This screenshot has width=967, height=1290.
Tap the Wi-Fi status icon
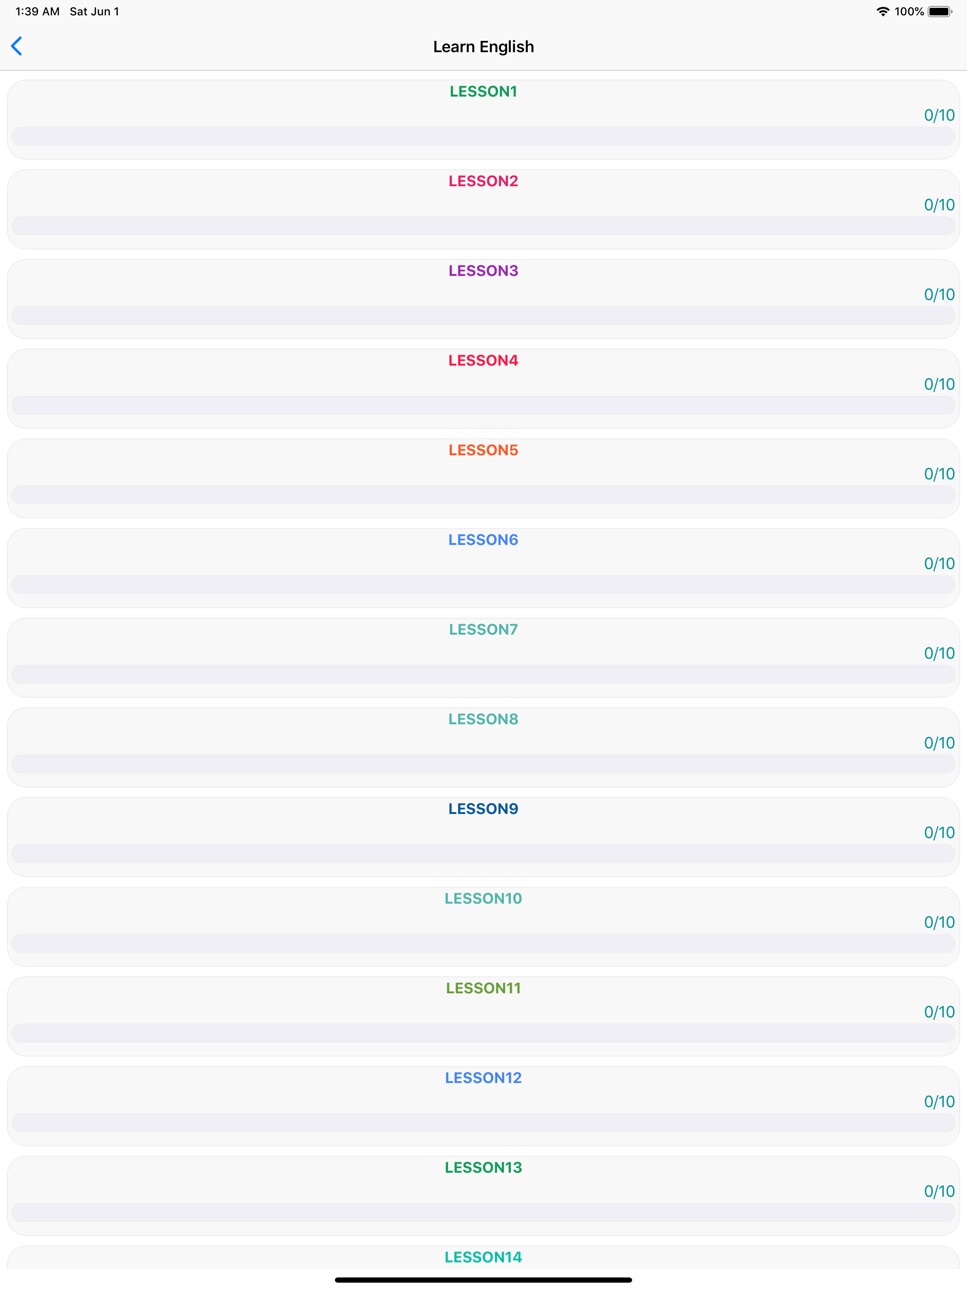882,12
